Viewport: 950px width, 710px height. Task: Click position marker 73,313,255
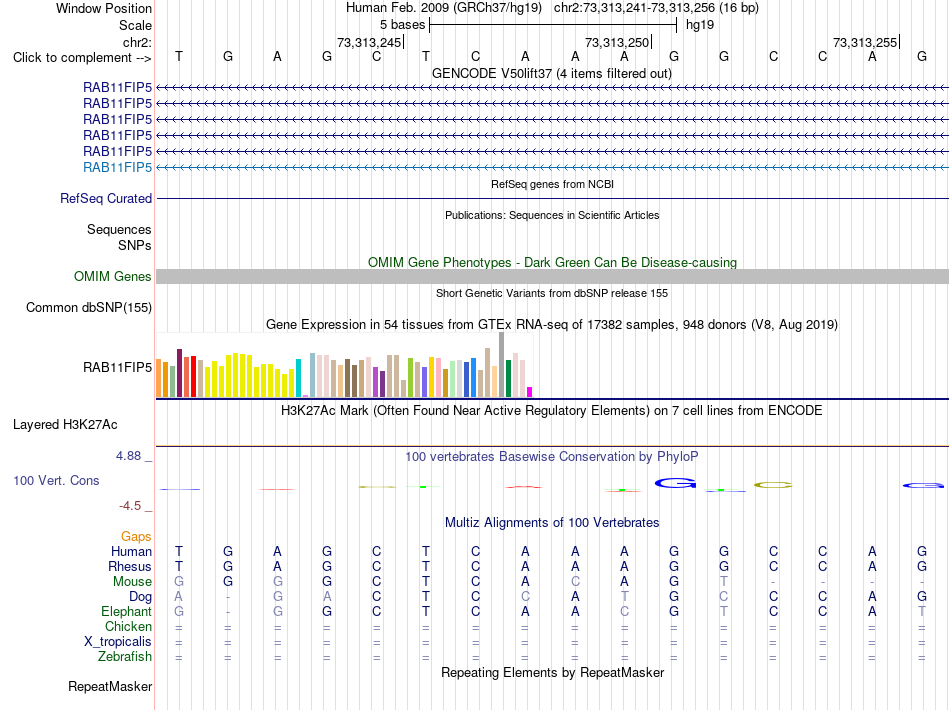click(x=865, y=42)
